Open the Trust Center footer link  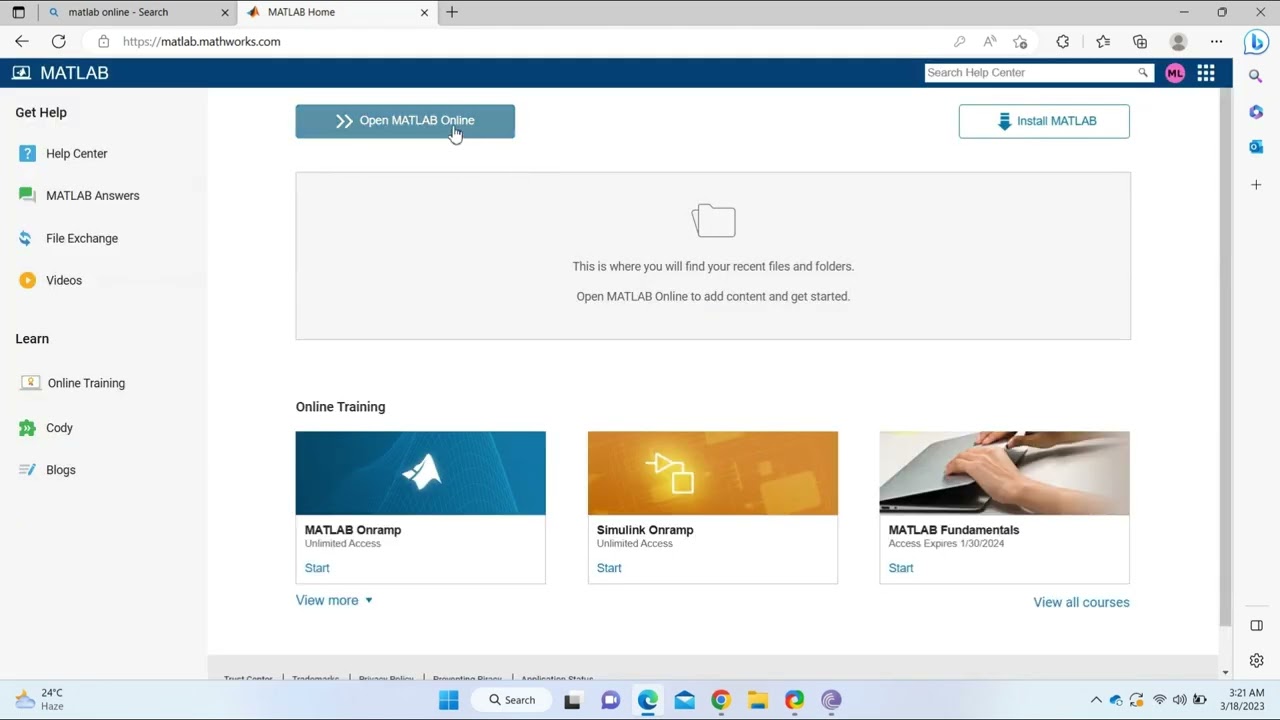248,678
